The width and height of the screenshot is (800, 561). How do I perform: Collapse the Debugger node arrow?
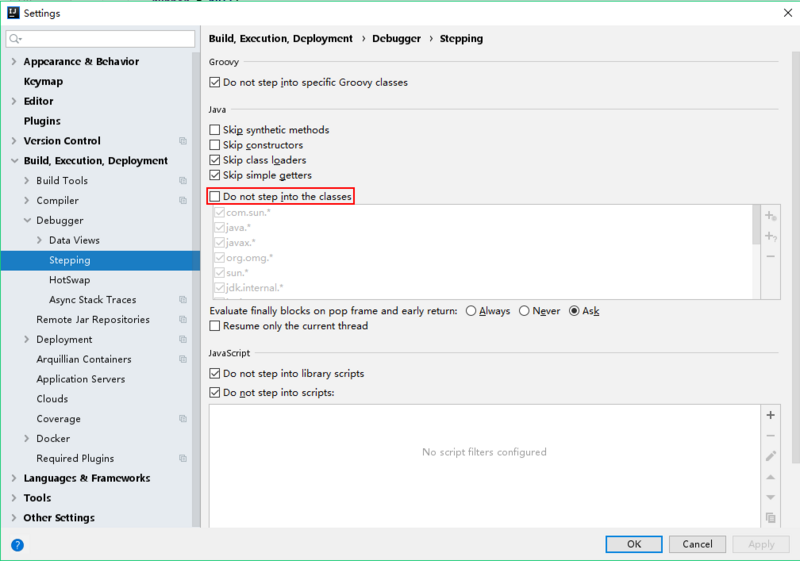[27, 220]
